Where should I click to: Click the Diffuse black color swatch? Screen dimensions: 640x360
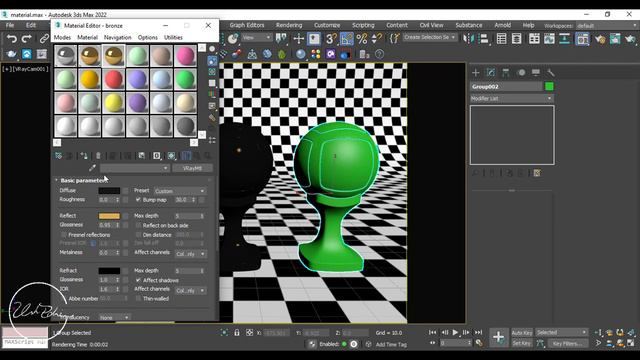109,191
